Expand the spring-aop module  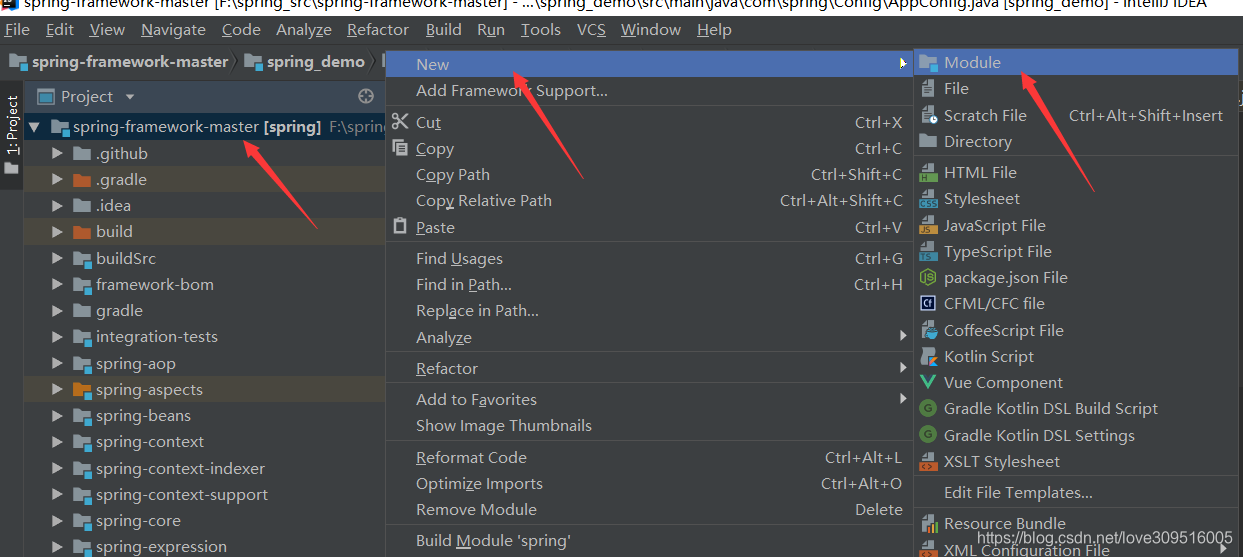[x=57, y=364]
